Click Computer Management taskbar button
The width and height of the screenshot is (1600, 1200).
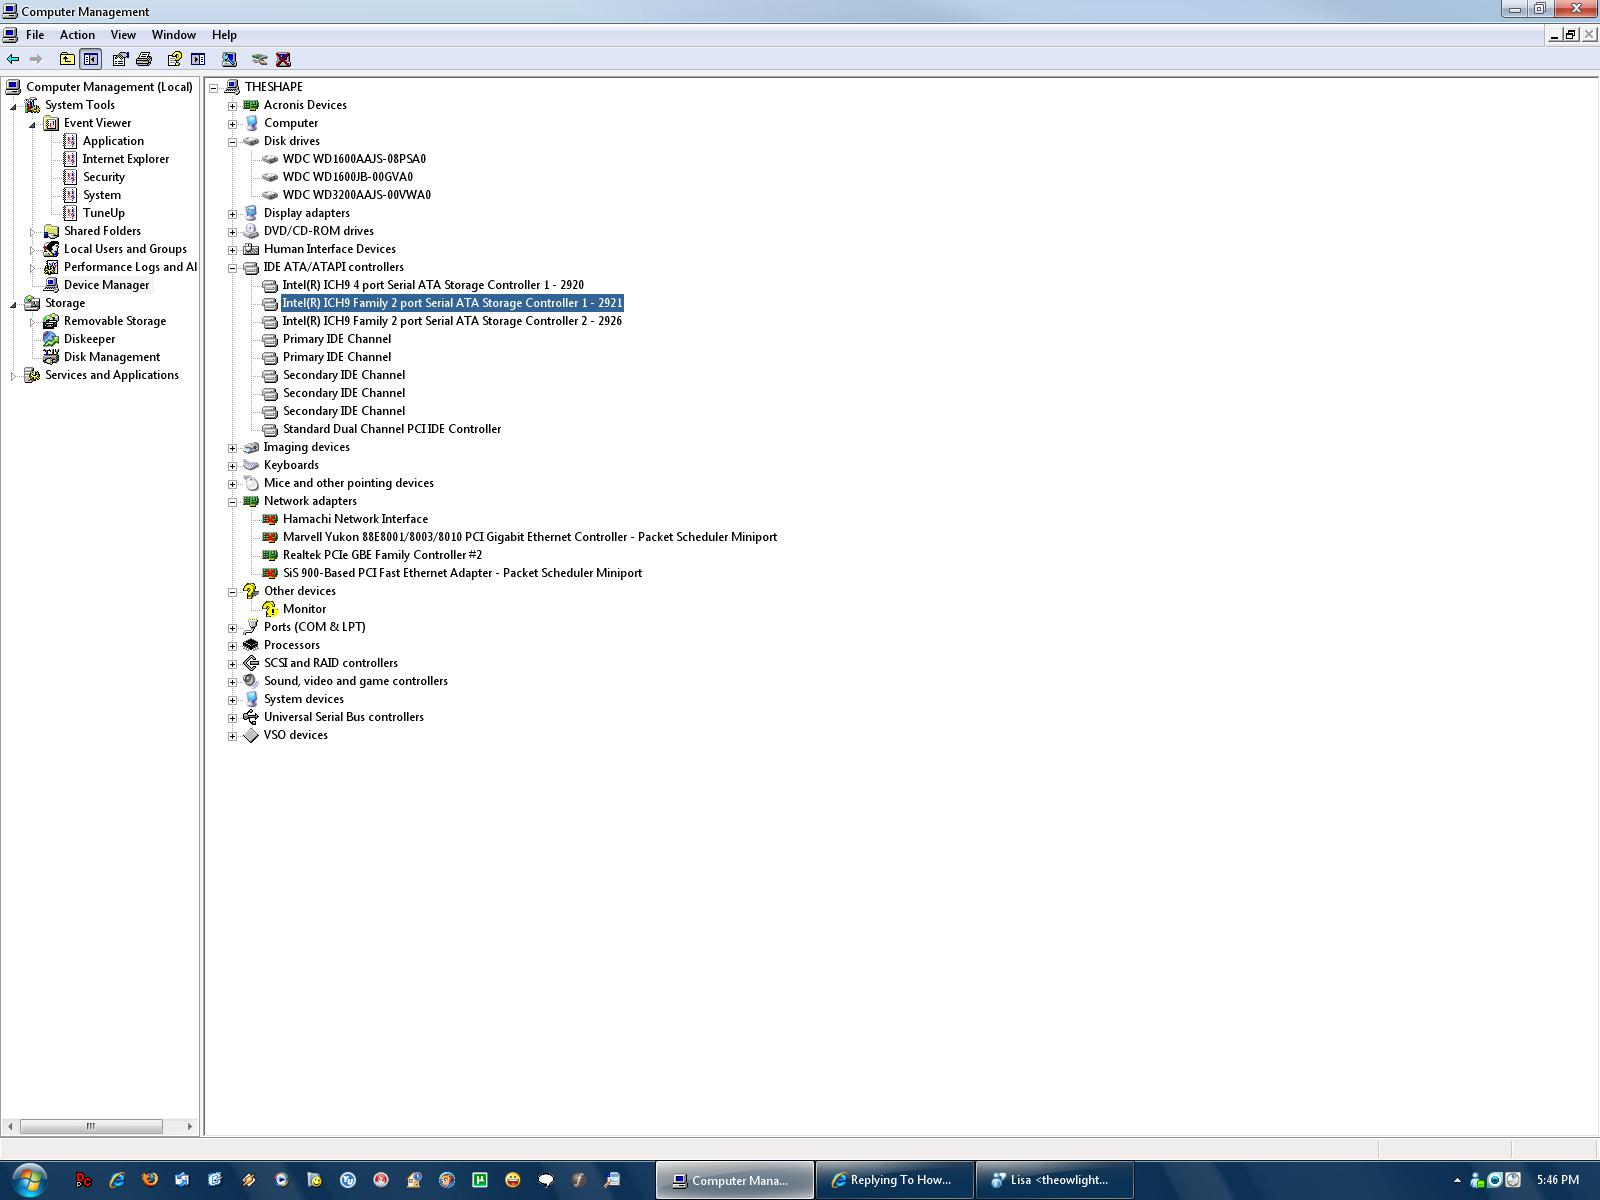click(x=735, y=1180)
